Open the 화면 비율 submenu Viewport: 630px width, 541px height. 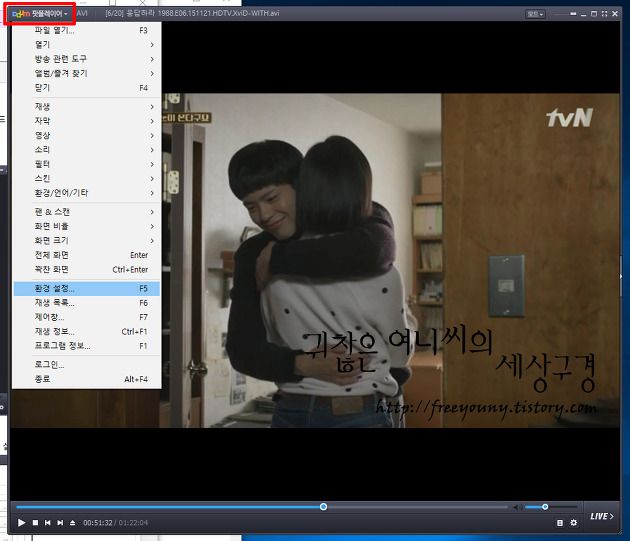tap(87, 226)
